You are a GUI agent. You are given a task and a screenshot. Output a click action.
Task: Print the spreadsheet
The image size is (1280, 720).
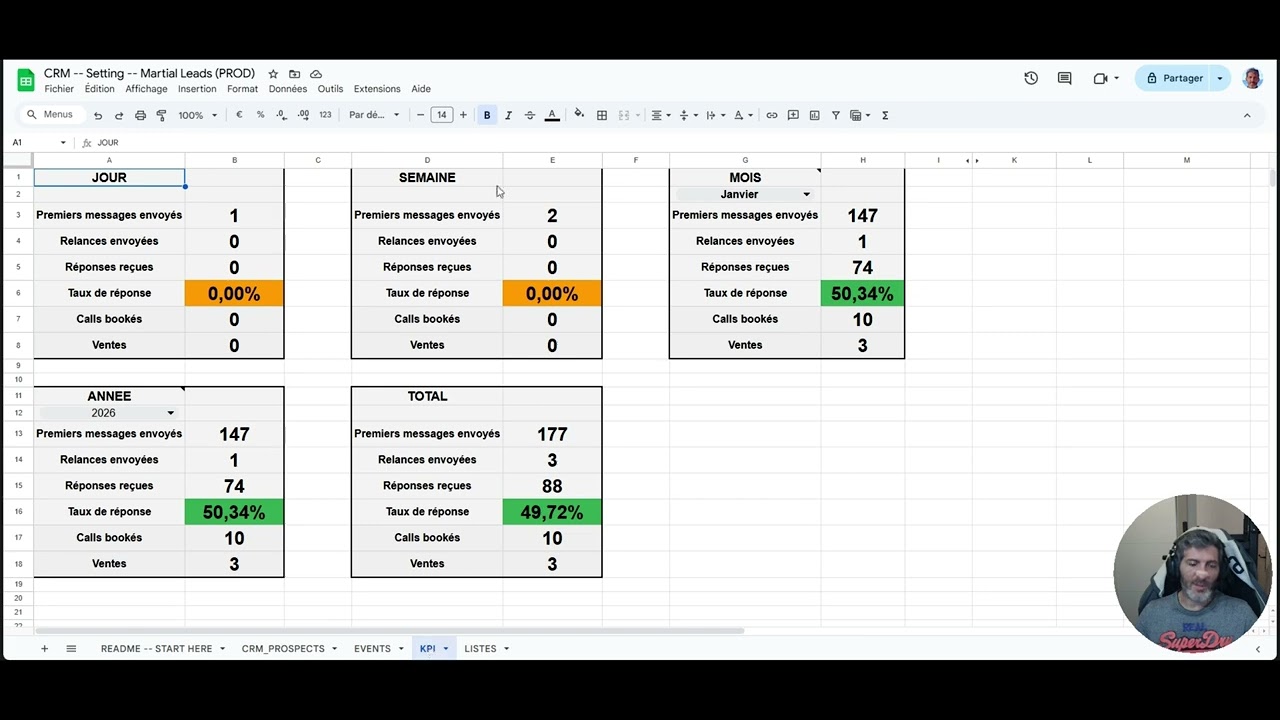(140, 115)
